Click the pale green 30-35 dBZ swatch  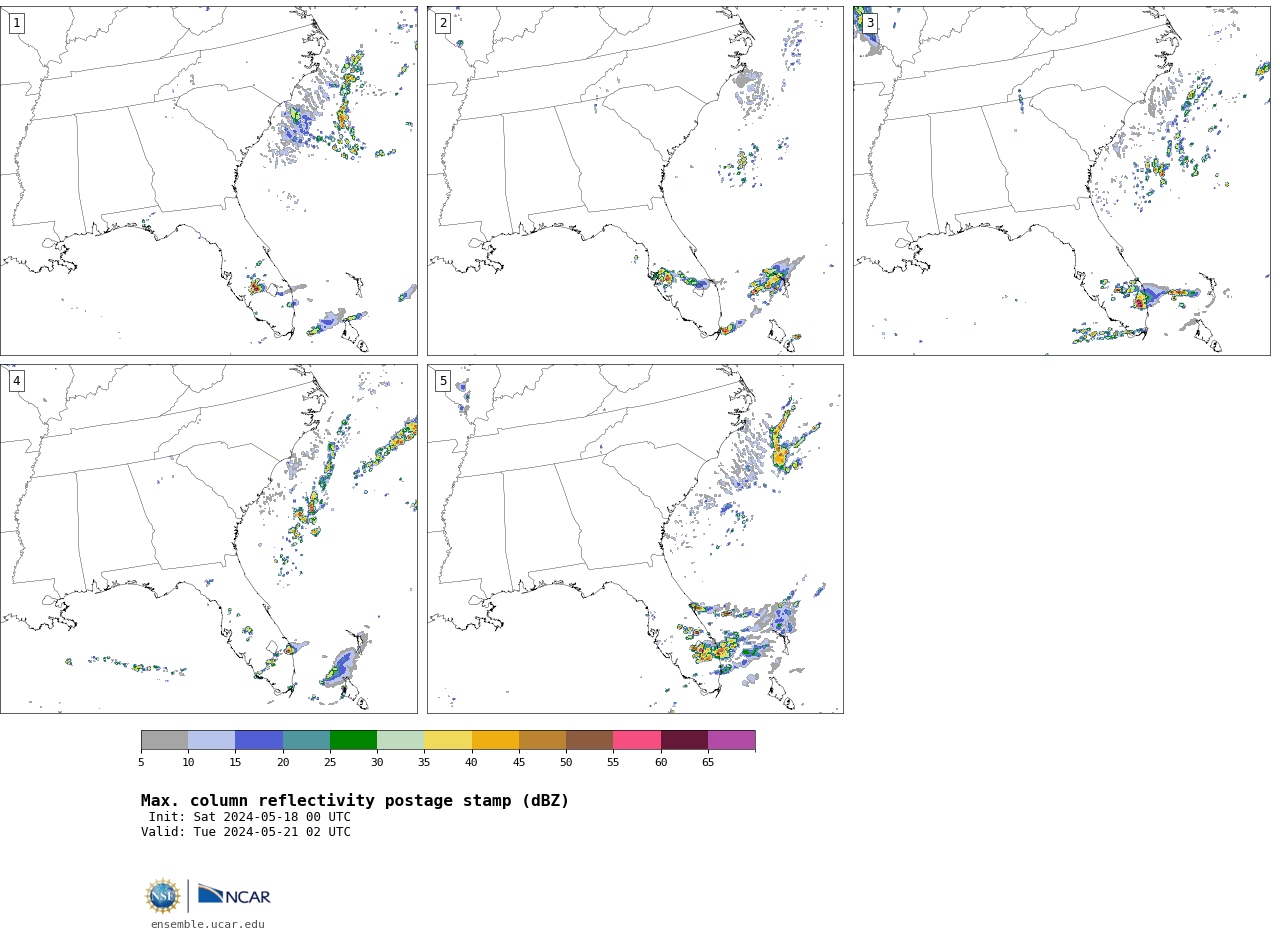point(400,740)
